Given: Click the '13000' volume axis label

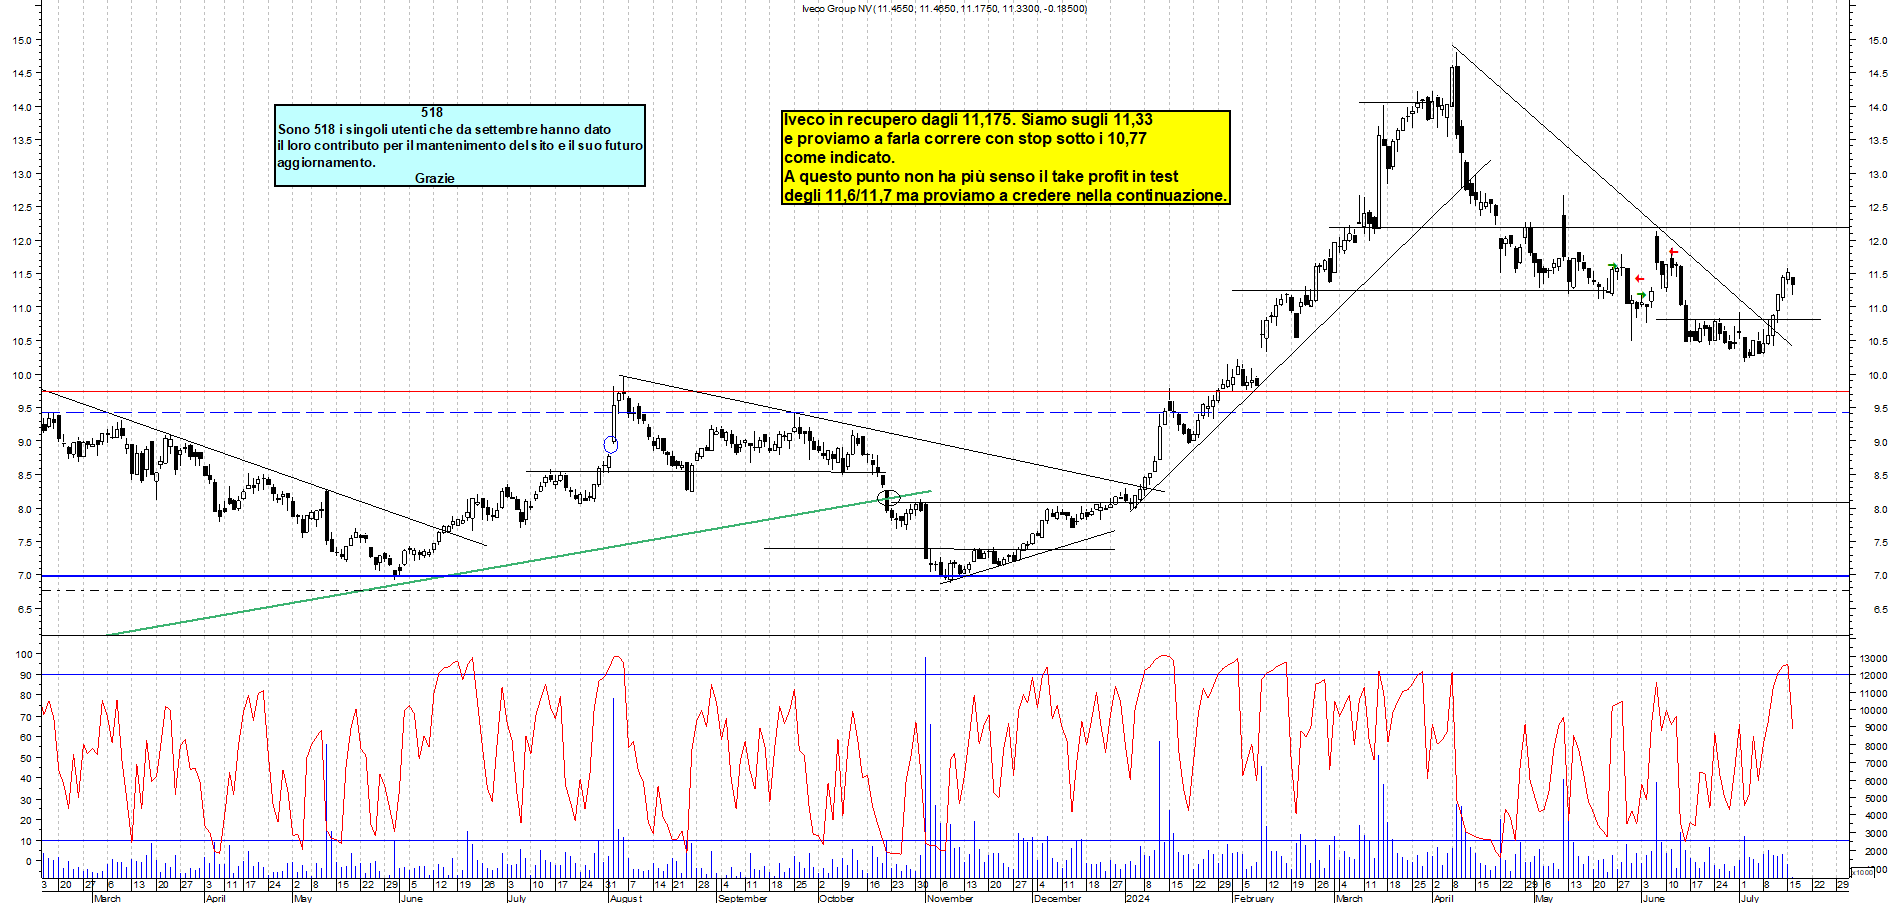Looking at the screenshot, I should (x=1873, y=658).
